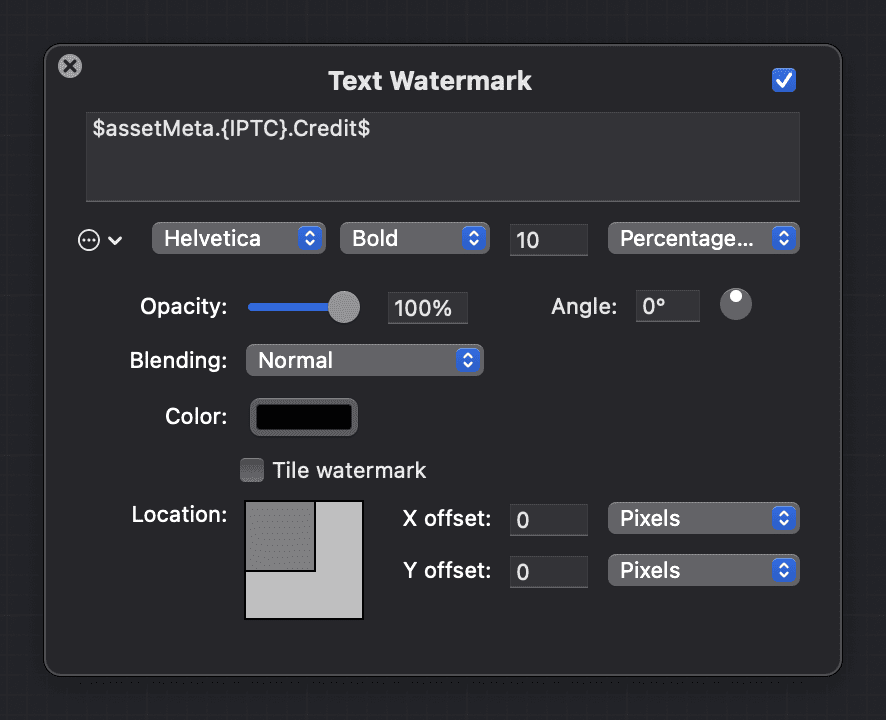Open the Percentage size unit dropdown

point(703,239)
